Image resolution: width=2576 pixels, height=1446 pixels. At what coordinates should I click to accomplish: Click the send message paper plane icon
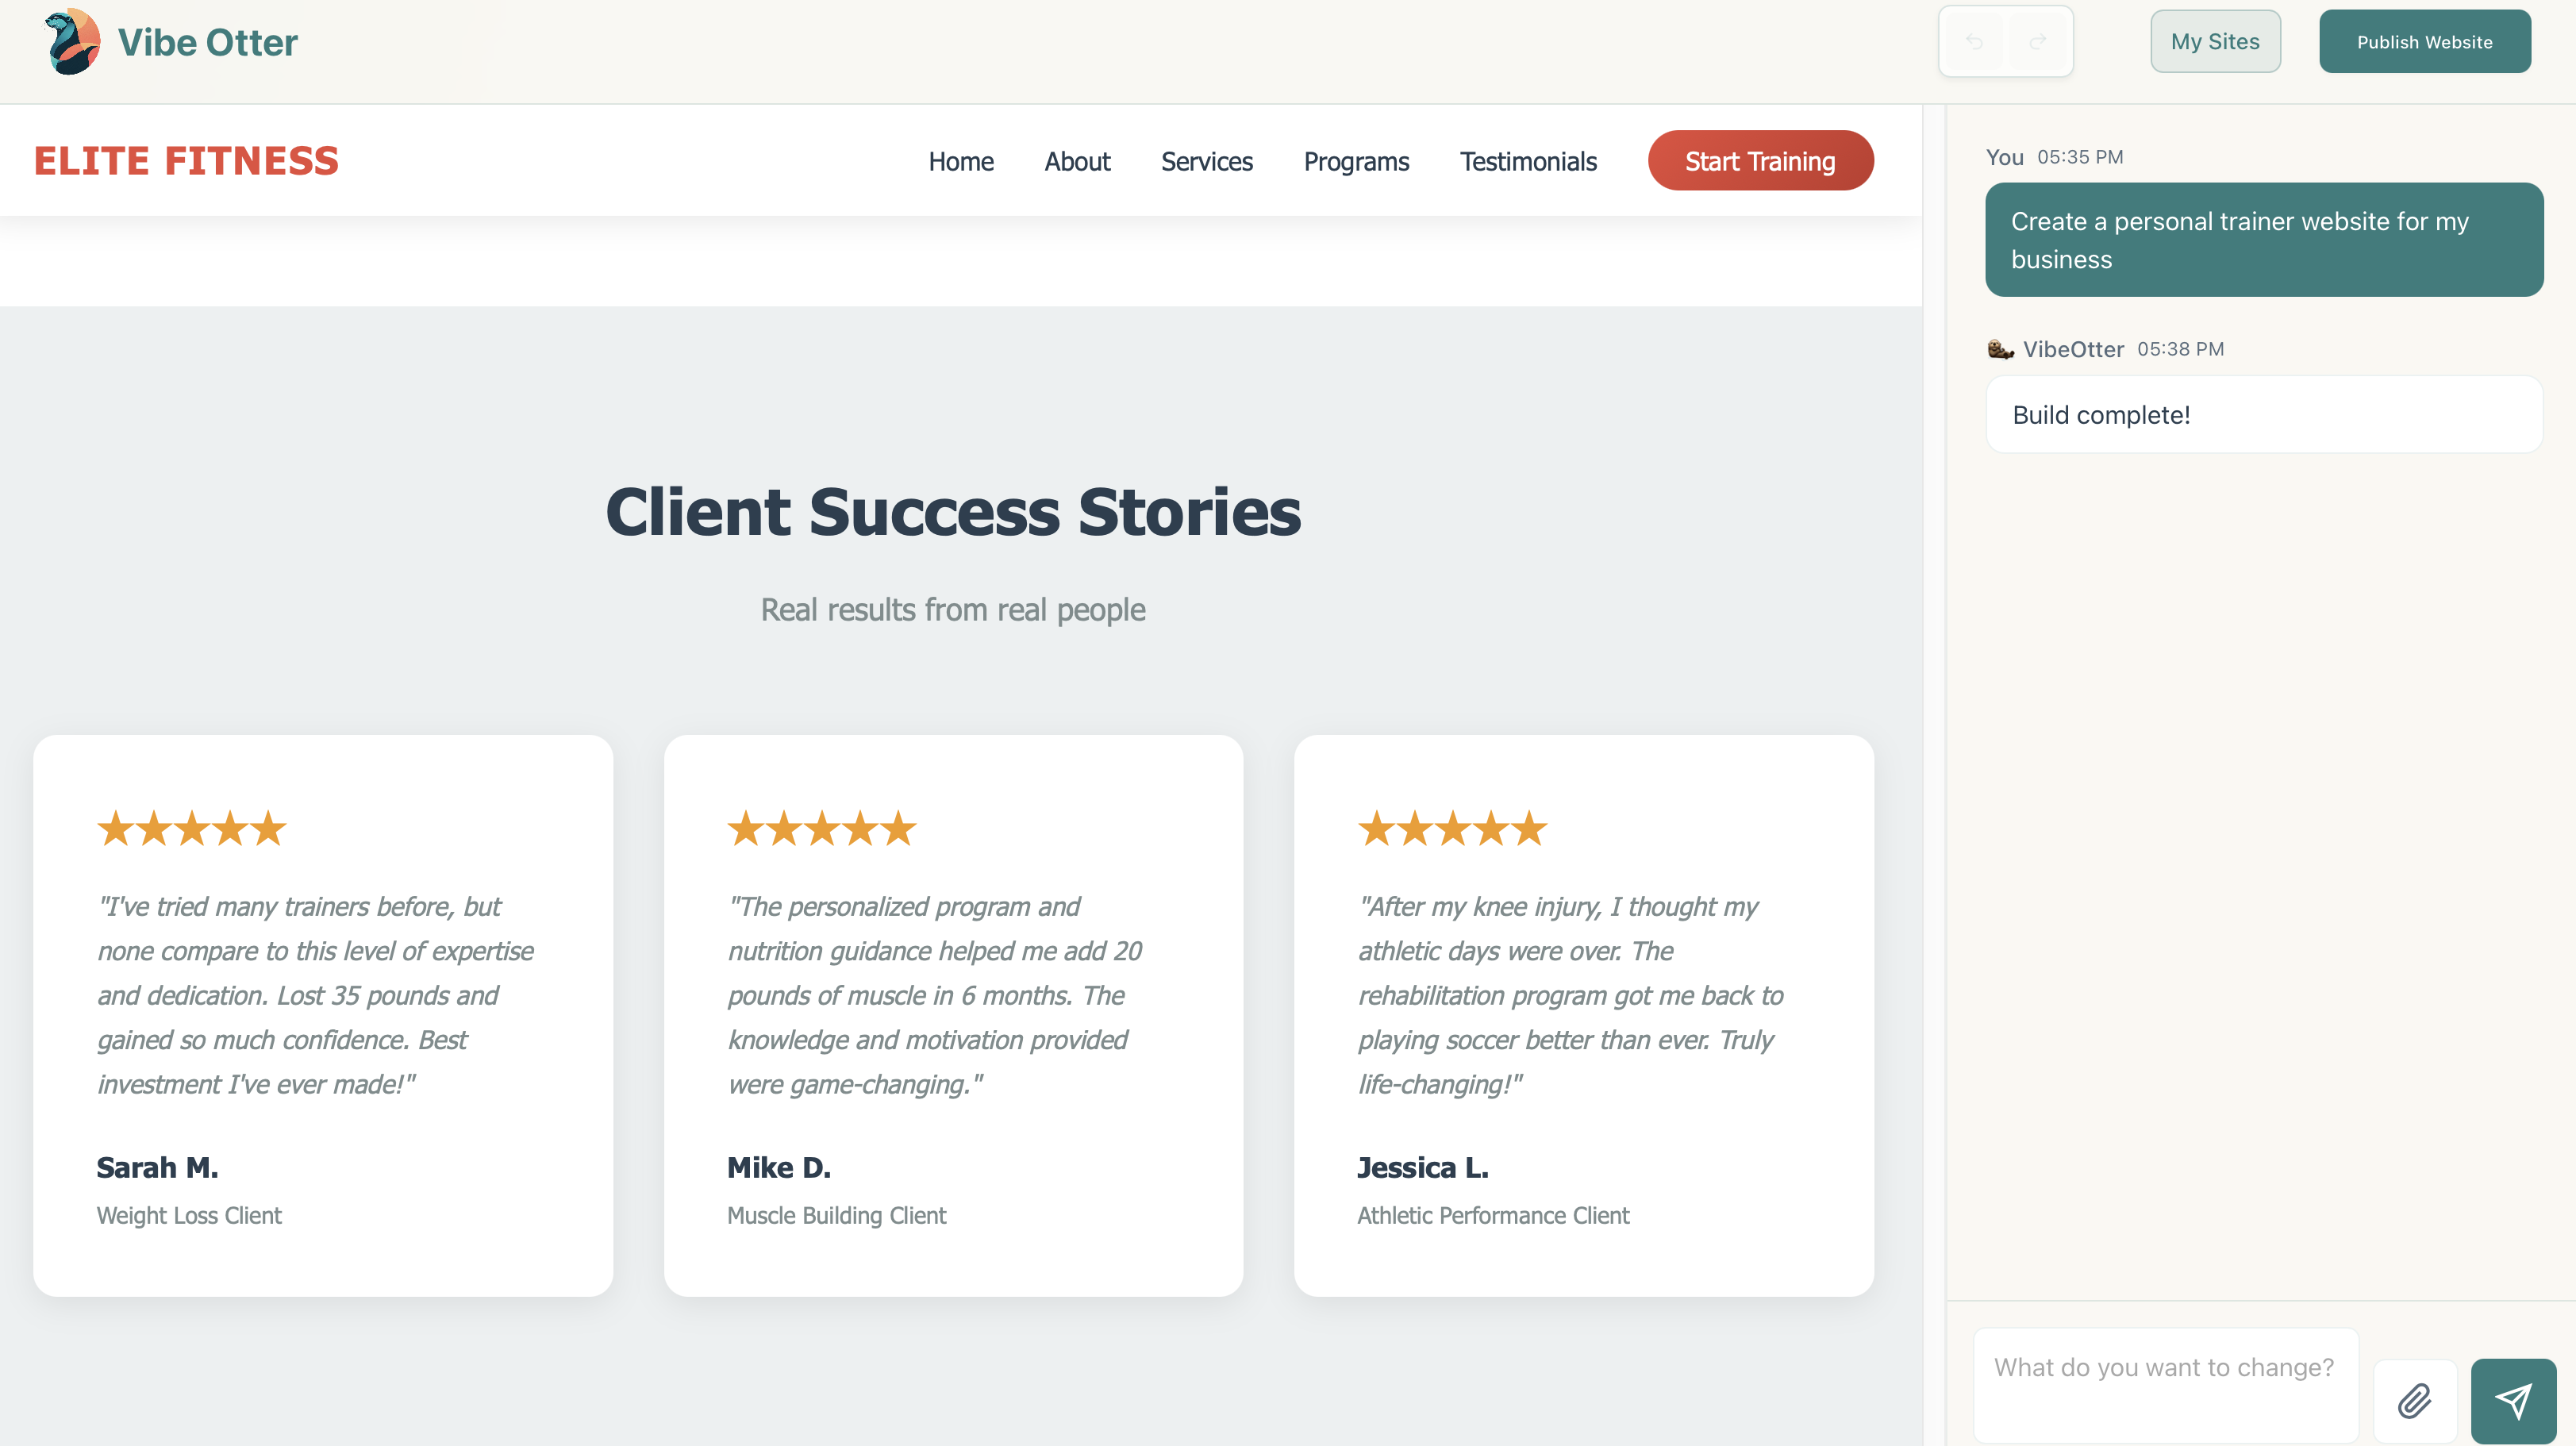tap(2516, 1401)
